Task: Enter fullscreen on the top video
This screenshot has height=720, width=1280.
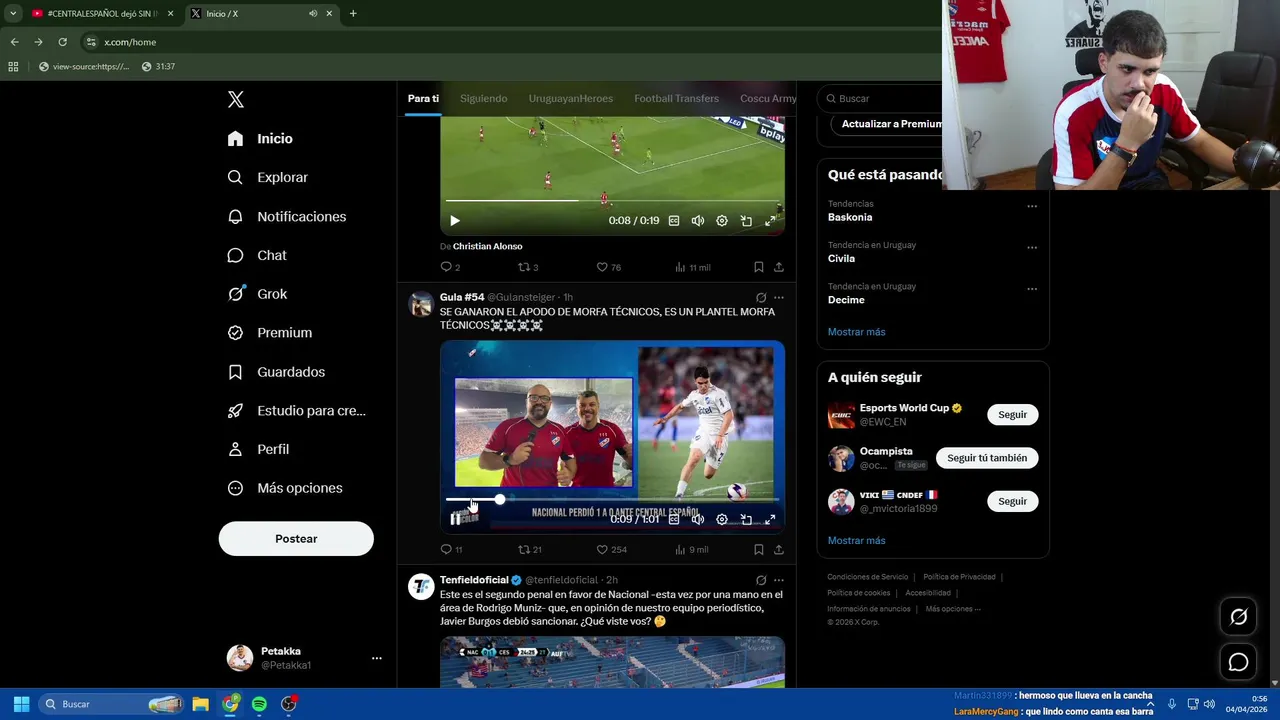Action: coord(770,221)
